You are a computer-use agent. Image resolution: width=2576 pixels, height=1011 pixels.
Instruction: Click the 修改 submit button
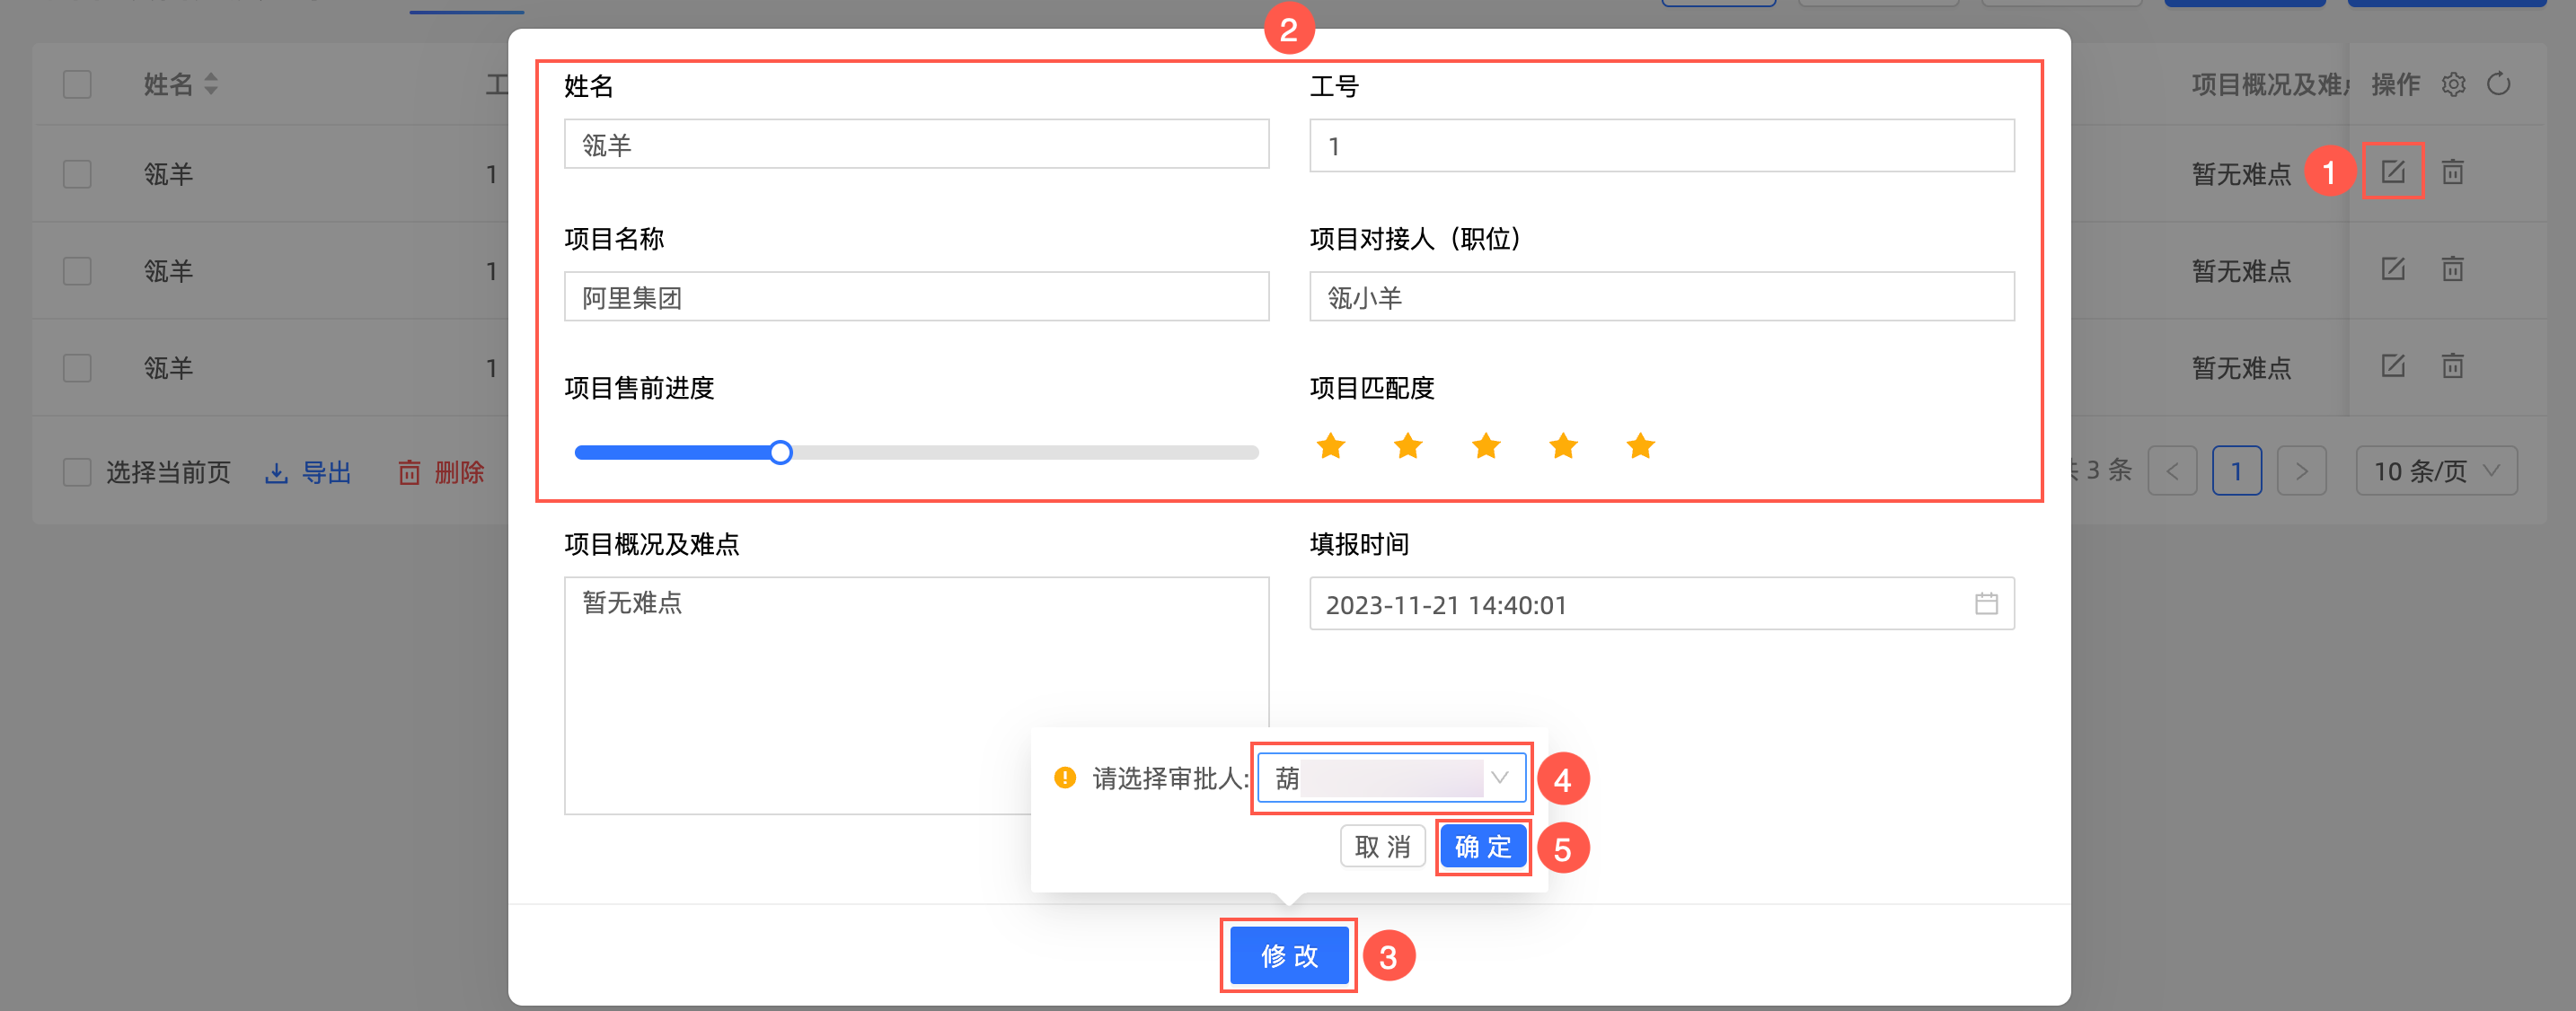(1288, 956)
